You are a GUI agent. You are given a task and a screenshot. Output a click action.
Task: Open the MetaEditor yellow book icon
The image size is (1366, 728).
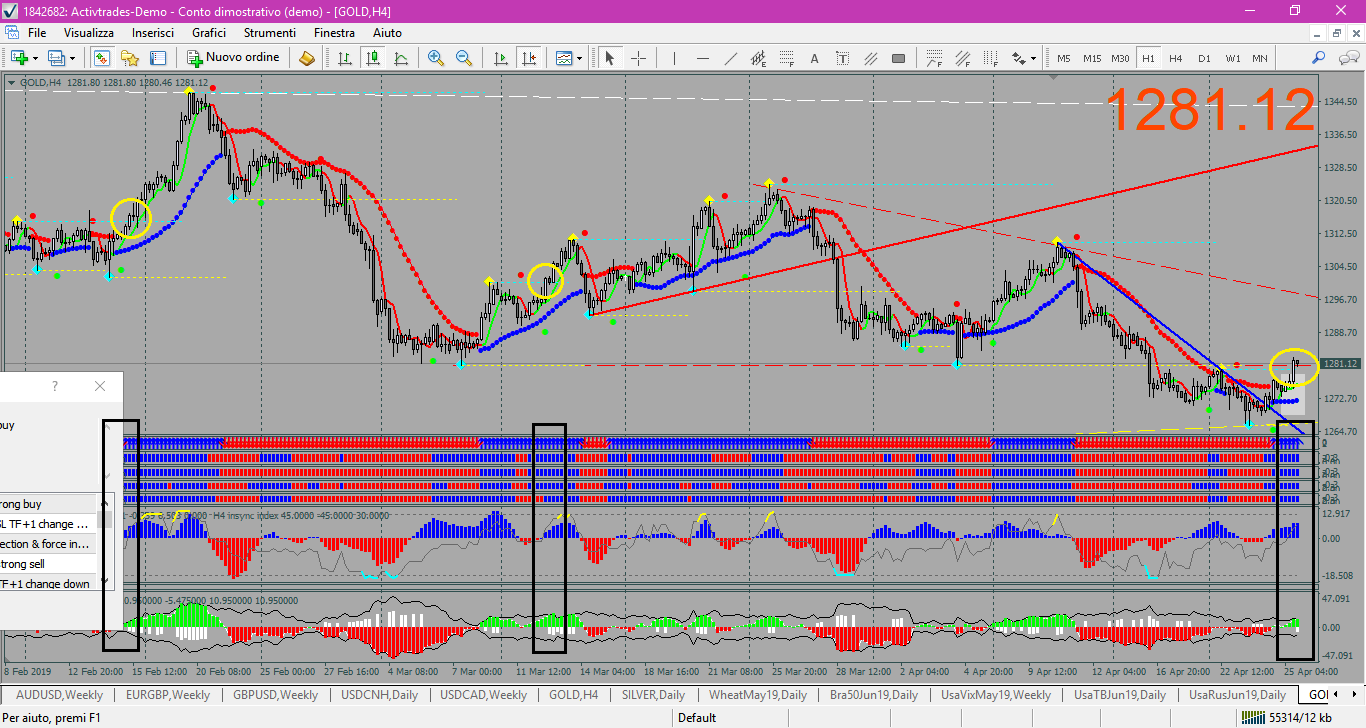307,58
